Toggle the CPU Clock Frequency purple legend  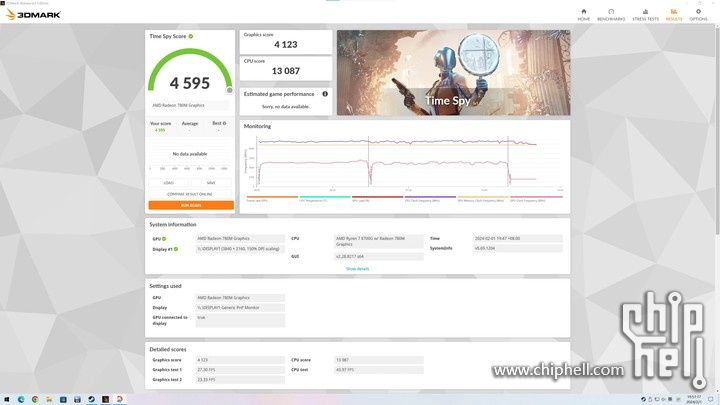[430, 199]
